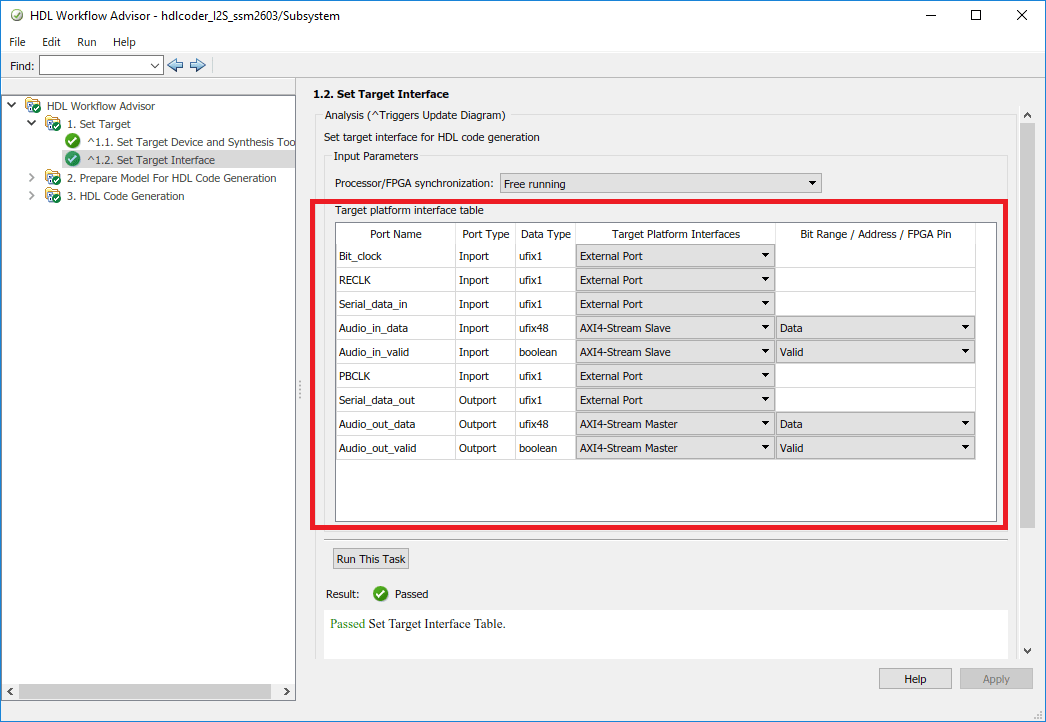The height and width of the screenshot is (722, 1046).
Task: Click the HDL Code Generation folder icon
Action: (53, 196)
